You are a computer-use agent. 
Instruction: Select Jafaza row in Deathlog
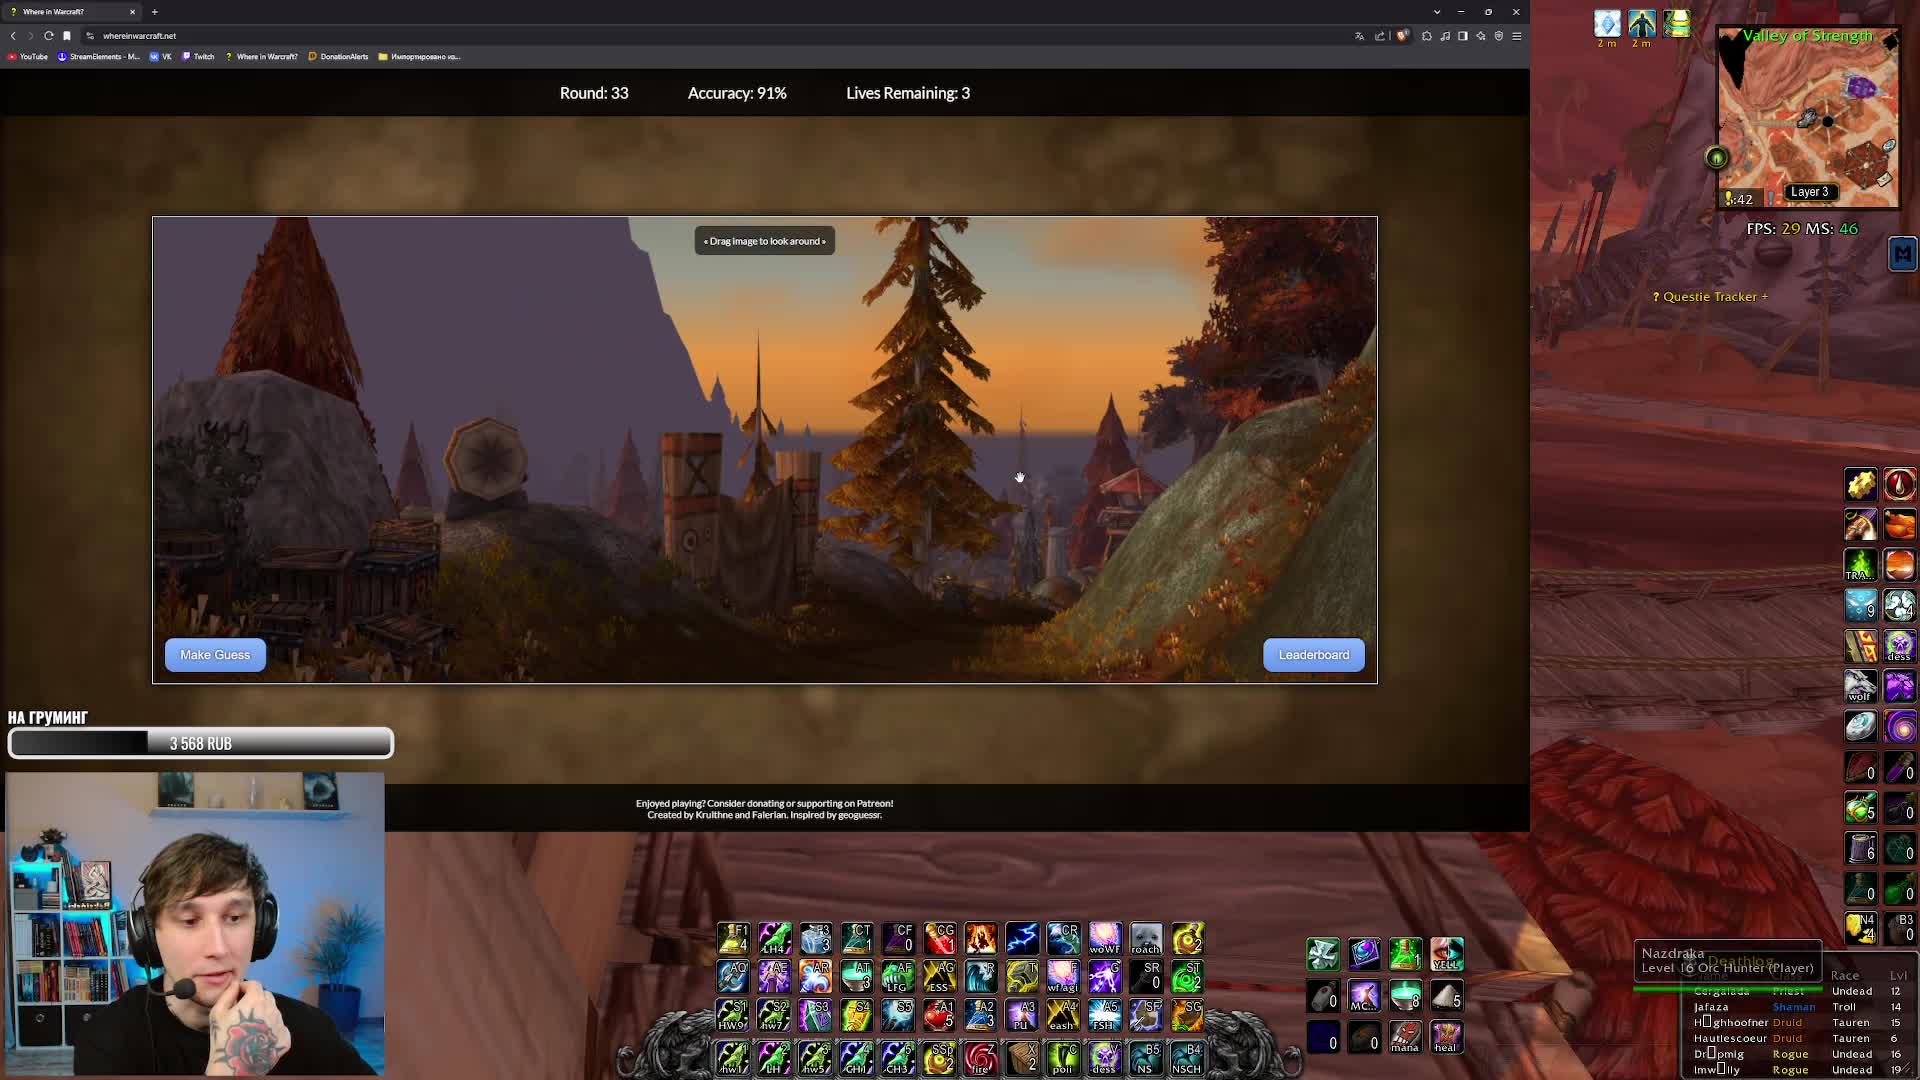[x=1800, y=1007]
